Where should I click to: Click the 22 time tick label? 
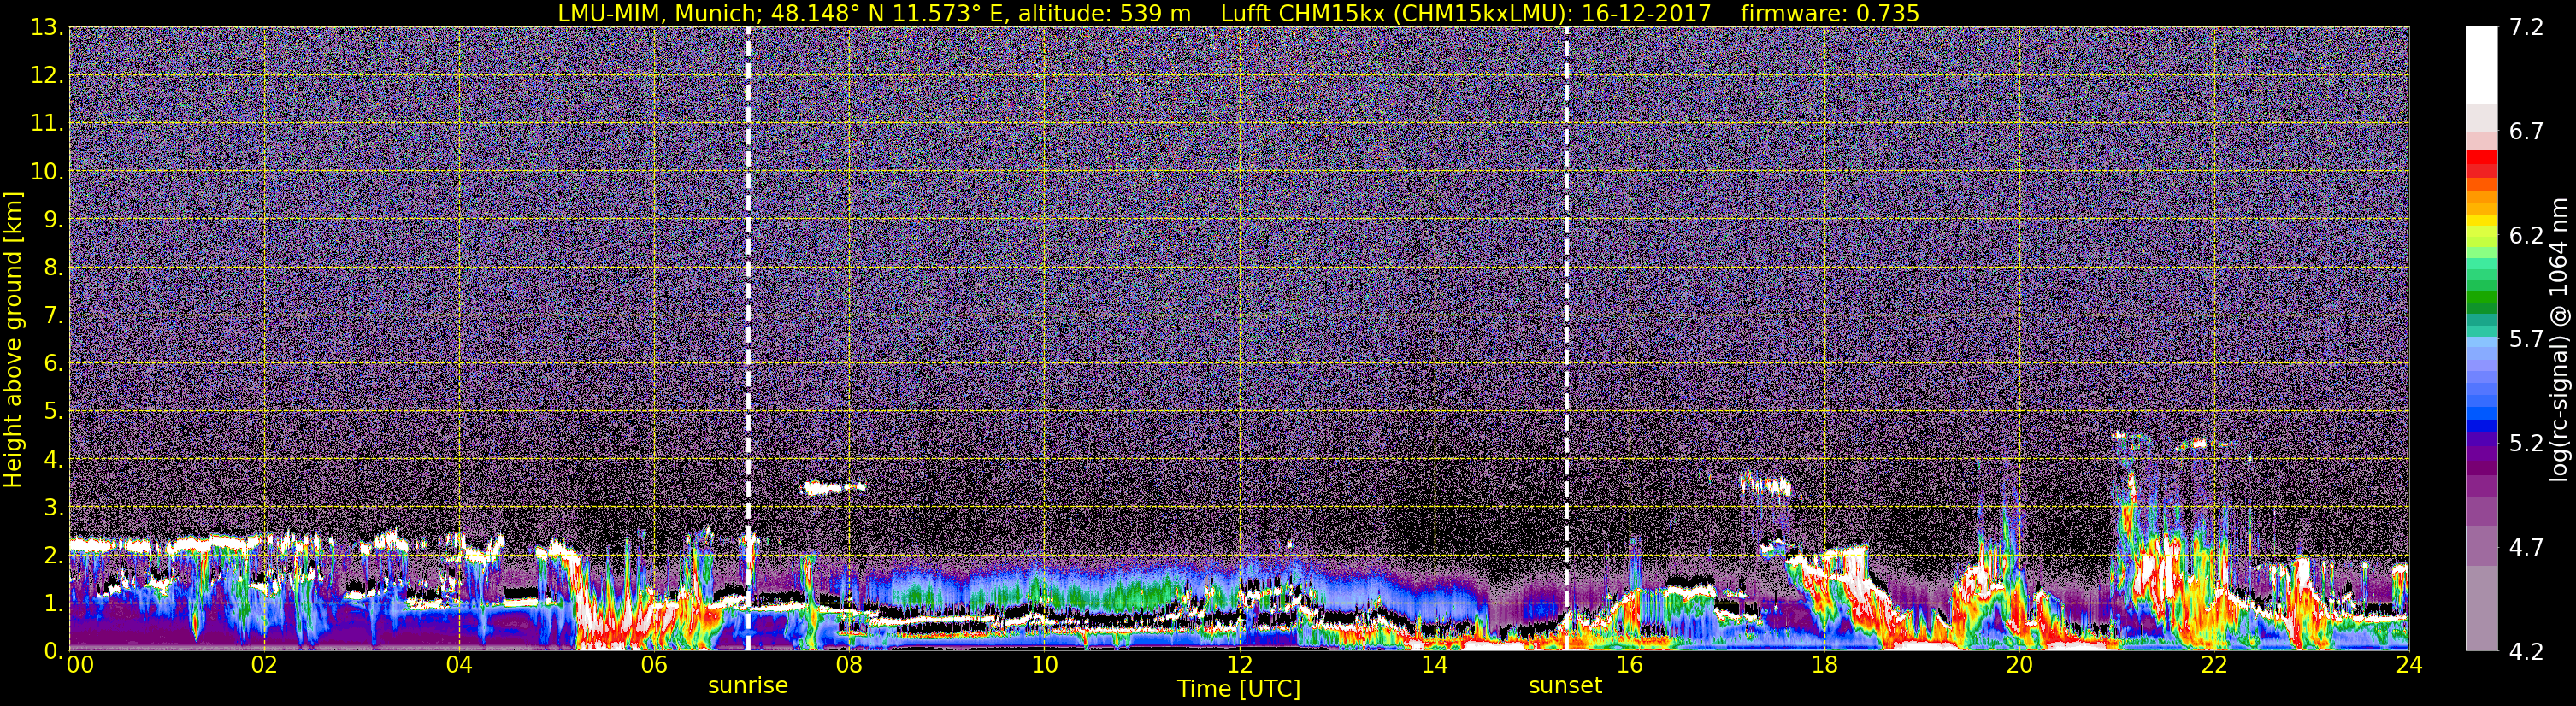[2214, 666]
